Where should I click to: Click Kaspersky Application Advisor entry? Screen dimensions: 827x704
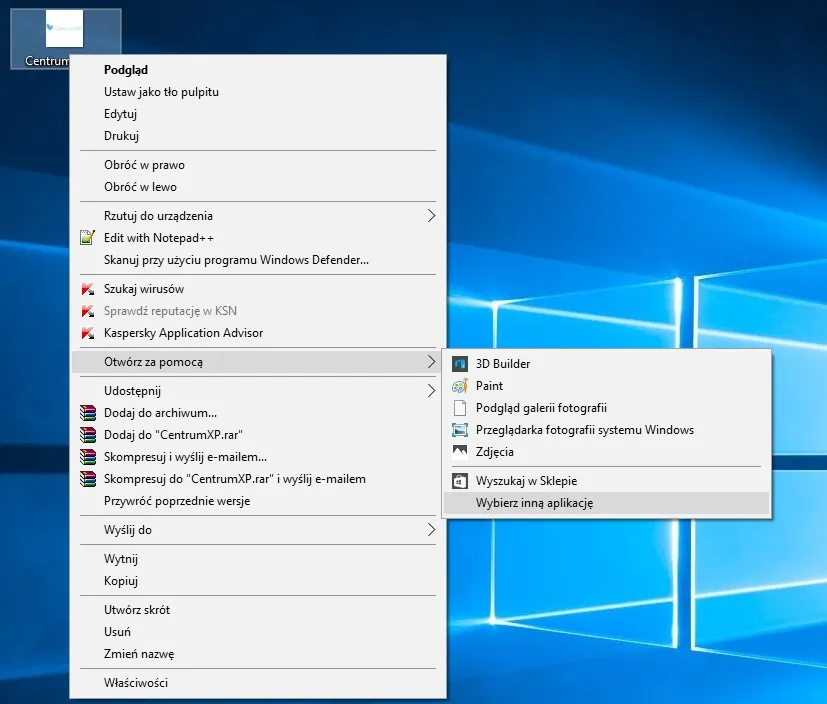click(183, 333)
